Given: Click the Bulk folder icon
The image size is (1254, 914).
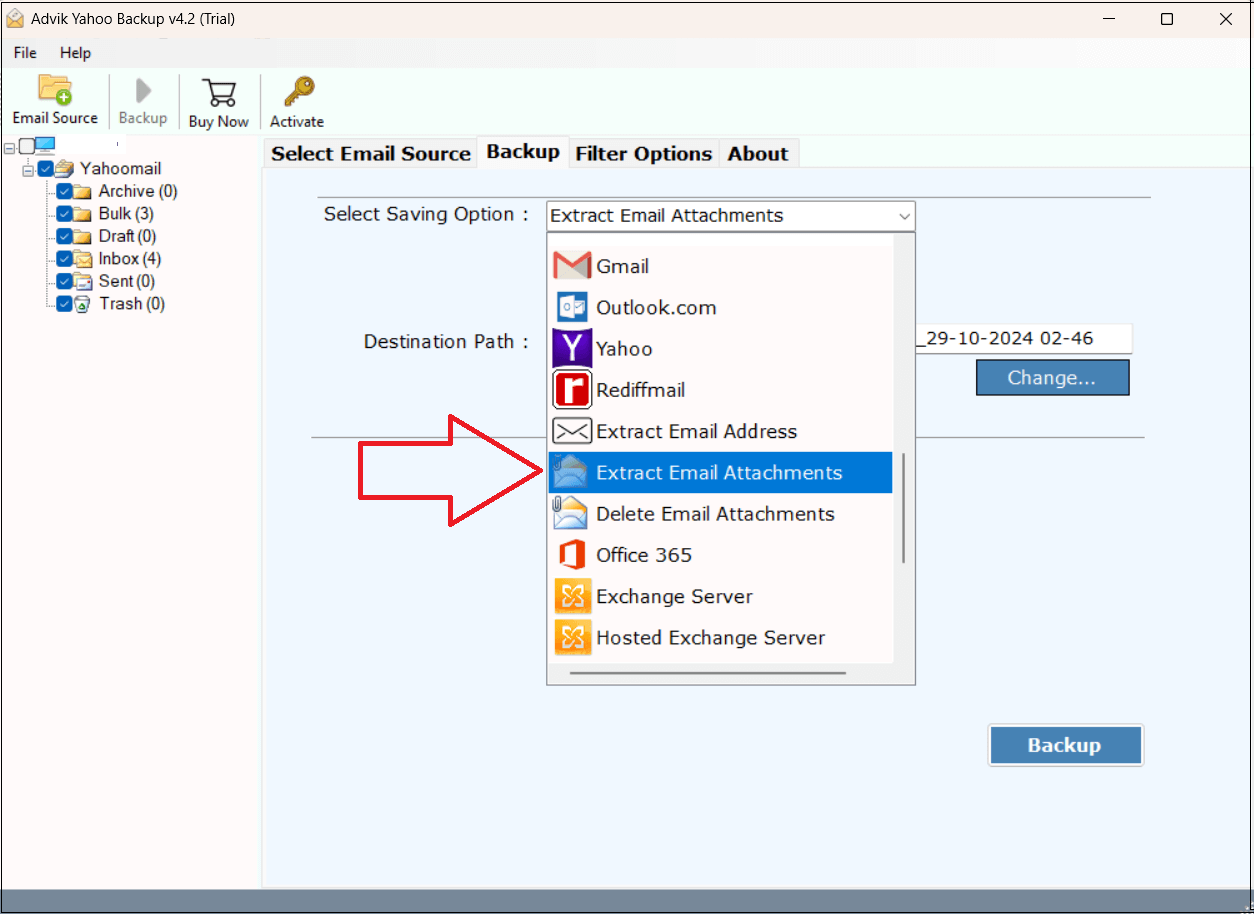Looking at the screenshot, I should [84, 213].
